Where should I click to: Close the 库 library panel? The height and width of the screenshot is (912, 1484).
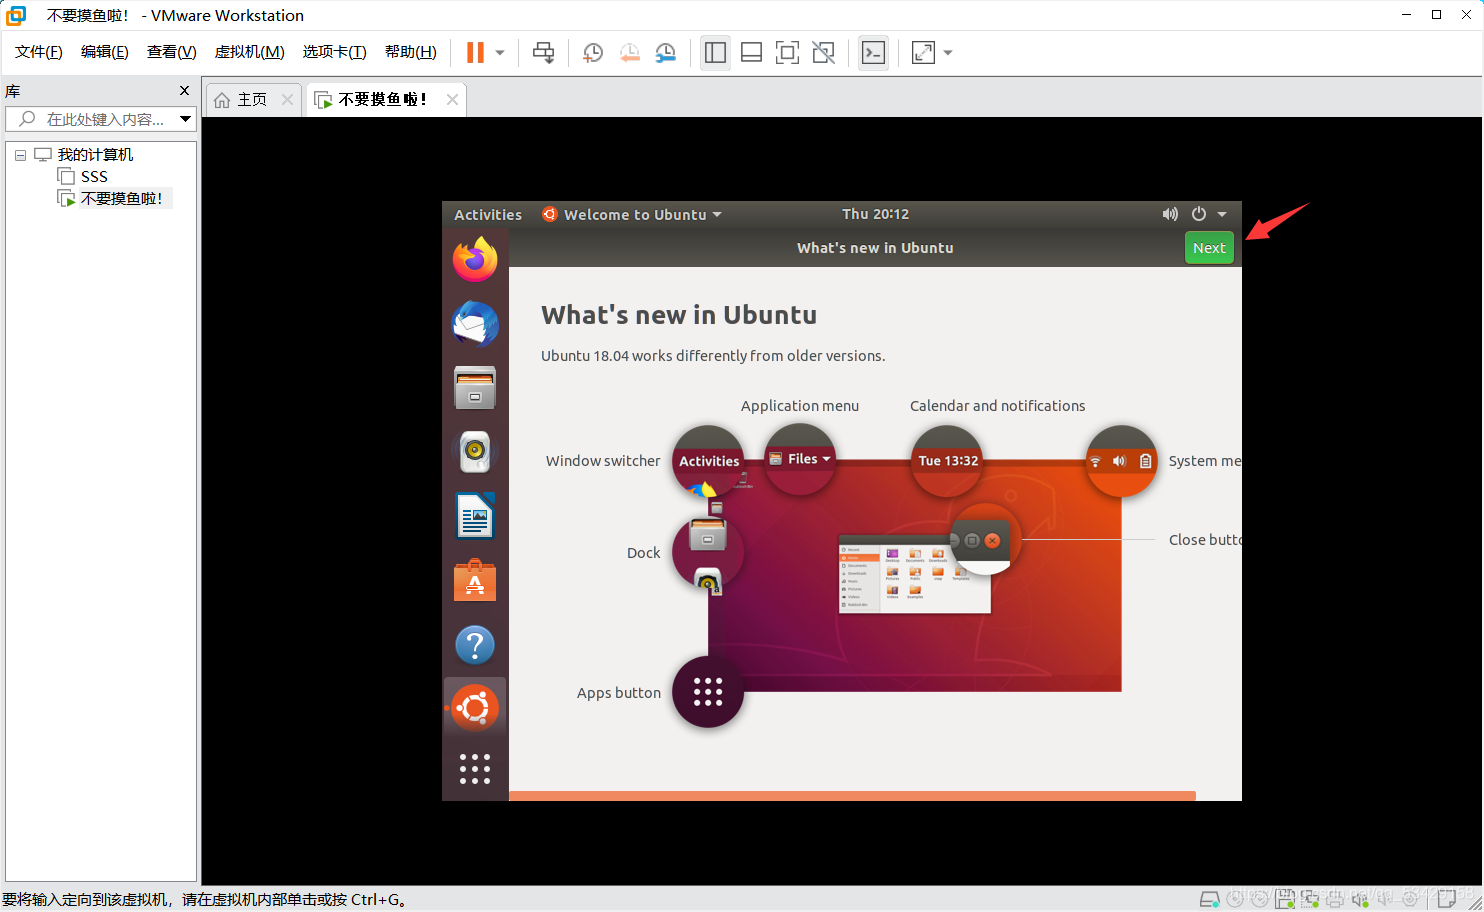184,91
